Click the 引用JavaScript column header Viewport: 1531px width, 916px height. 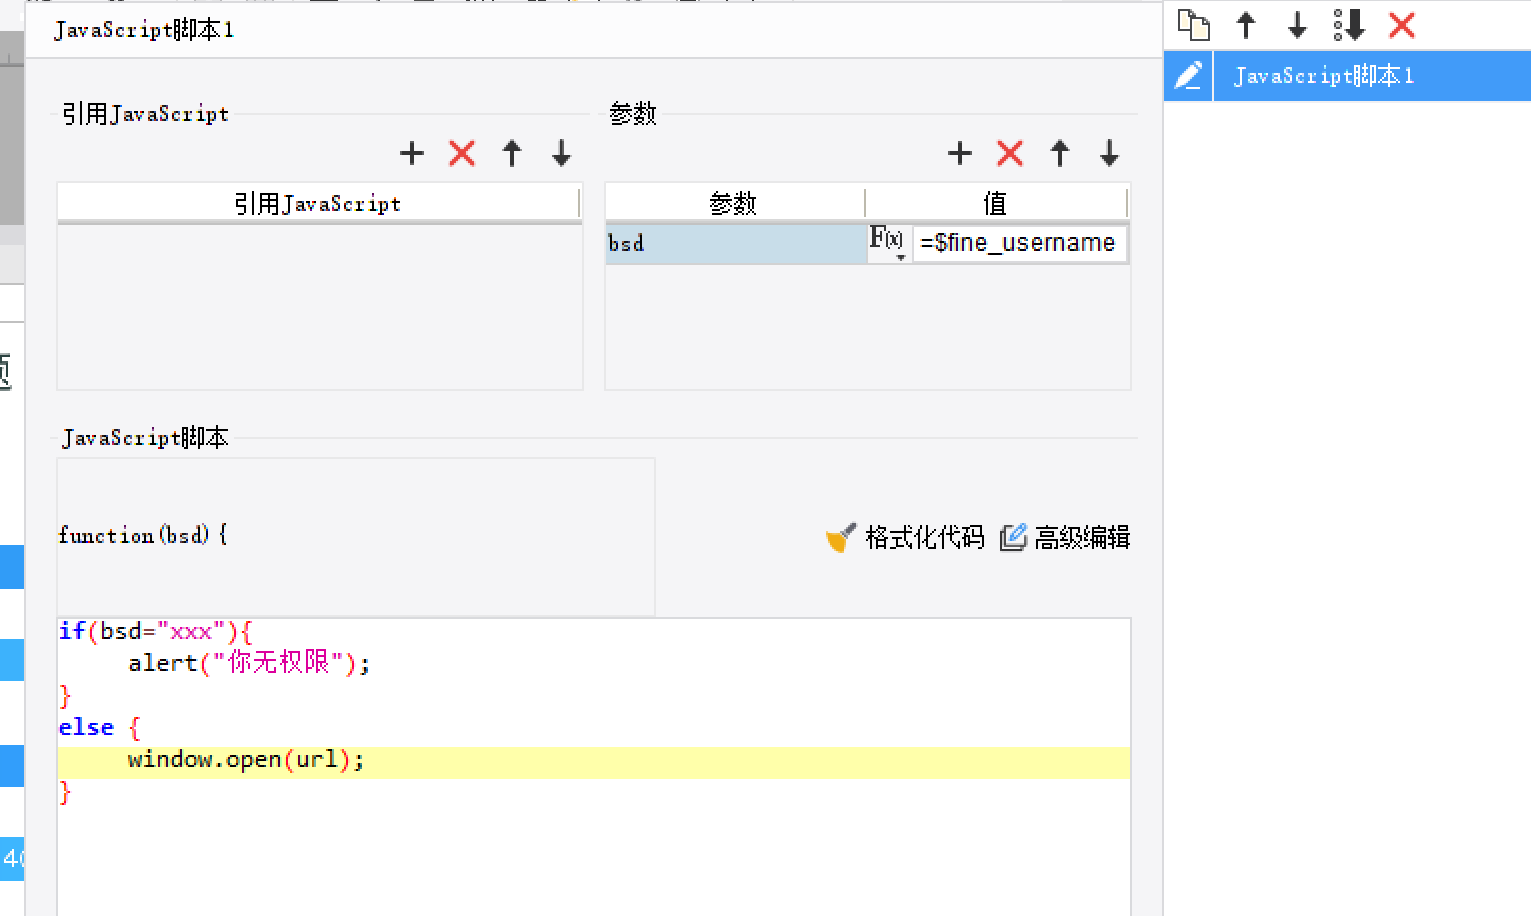coord(318,204)
